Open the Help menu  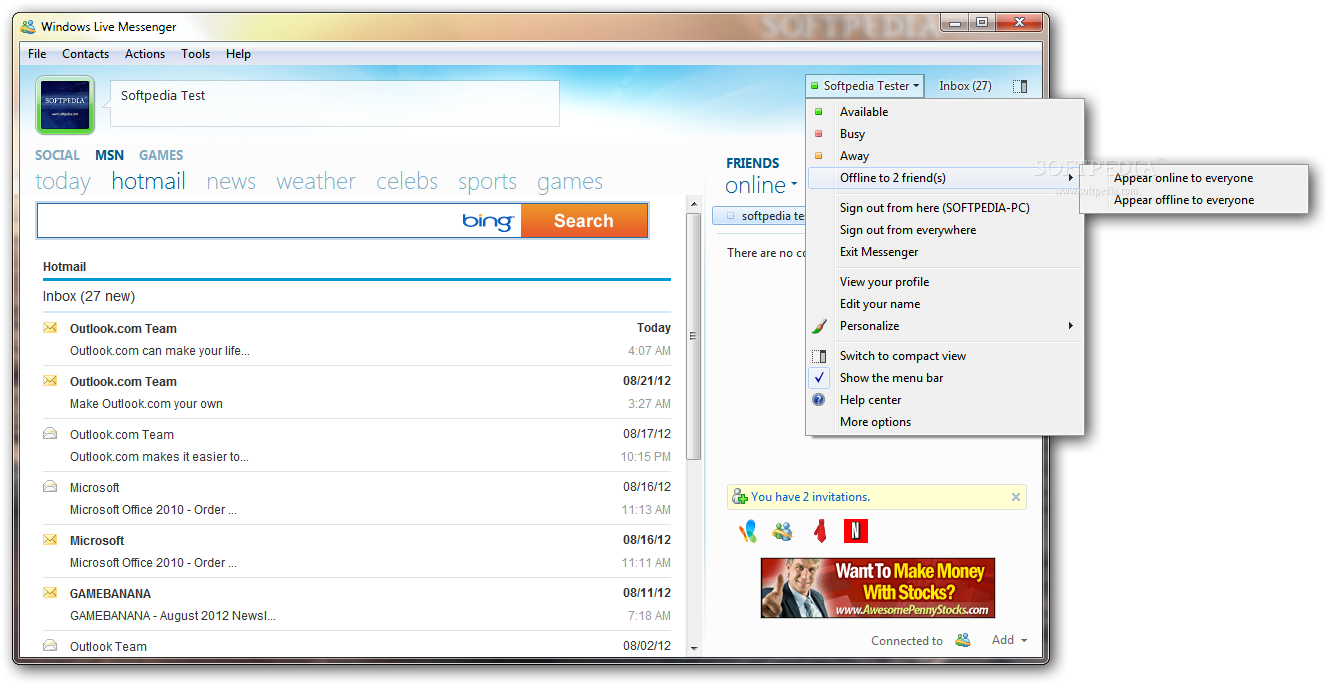[x=238, y=54]
